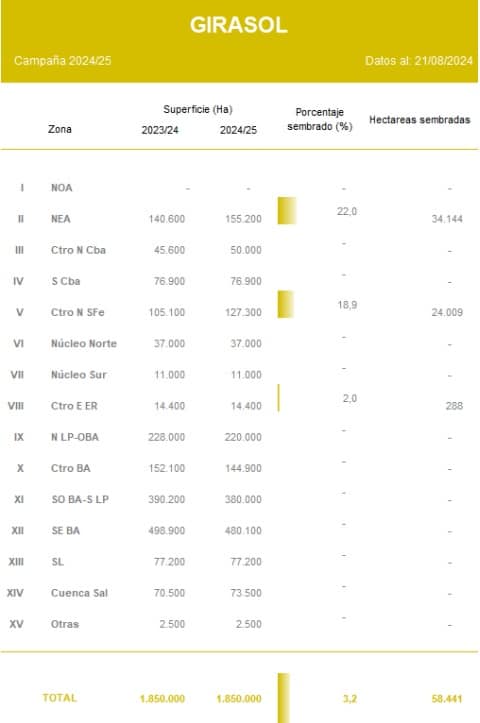This screenshot has height=723, width=480.
Task: Select the NEA zone row label
Action: coord(61,219)
